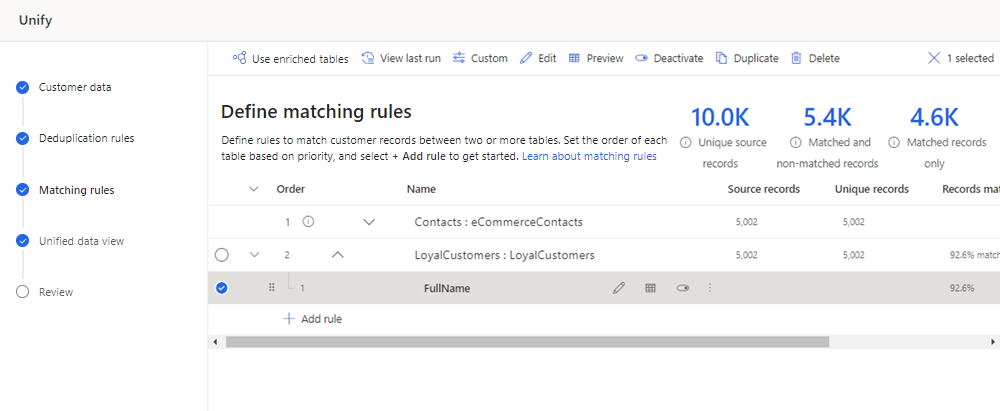Click the empty Review step circle
The height and width of the screenshot is (411, 1000).
pyautogui.click(x=23, y=292)
